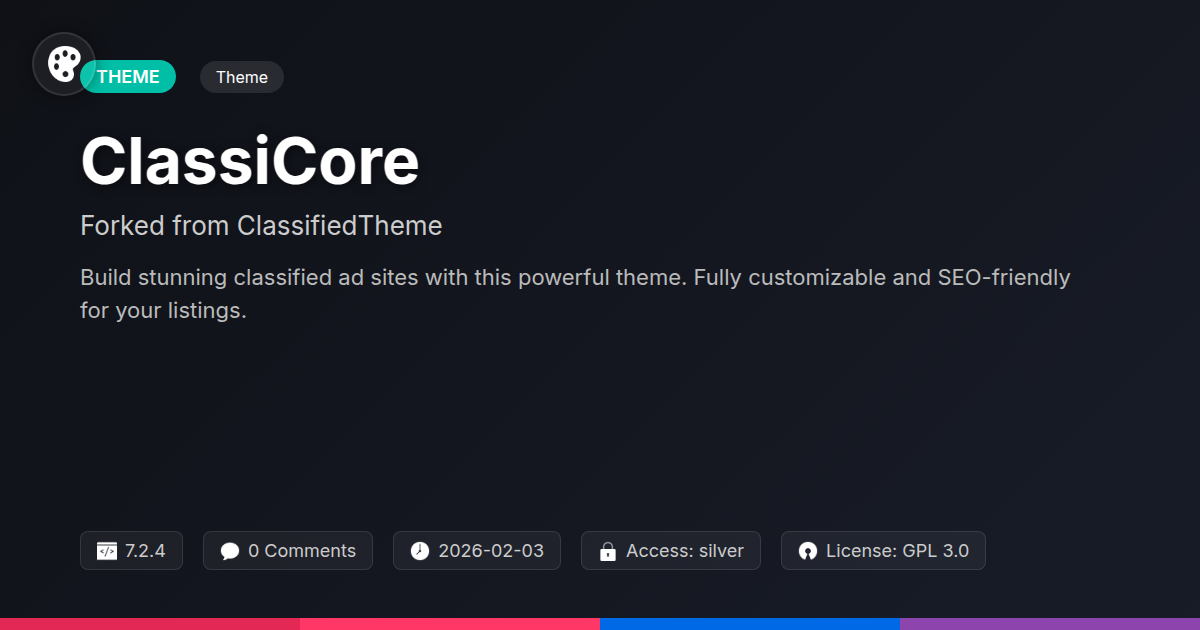Viewport: 1200px width, 630px height.
Task: Click the ClassiCore title
Action: 250,162
